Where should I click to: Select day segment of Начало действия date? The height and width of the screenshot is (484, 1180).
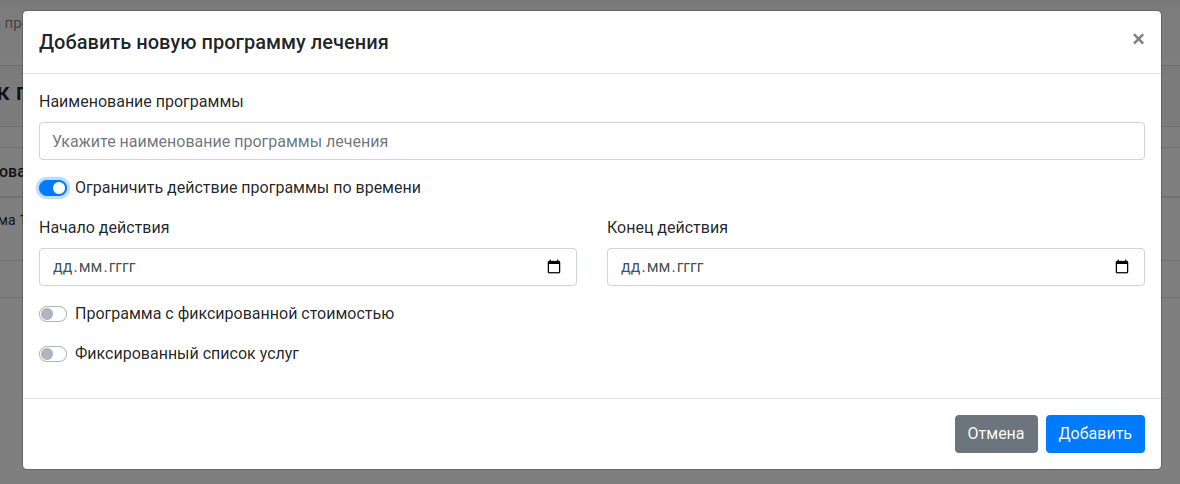click(x=62, y=268)
